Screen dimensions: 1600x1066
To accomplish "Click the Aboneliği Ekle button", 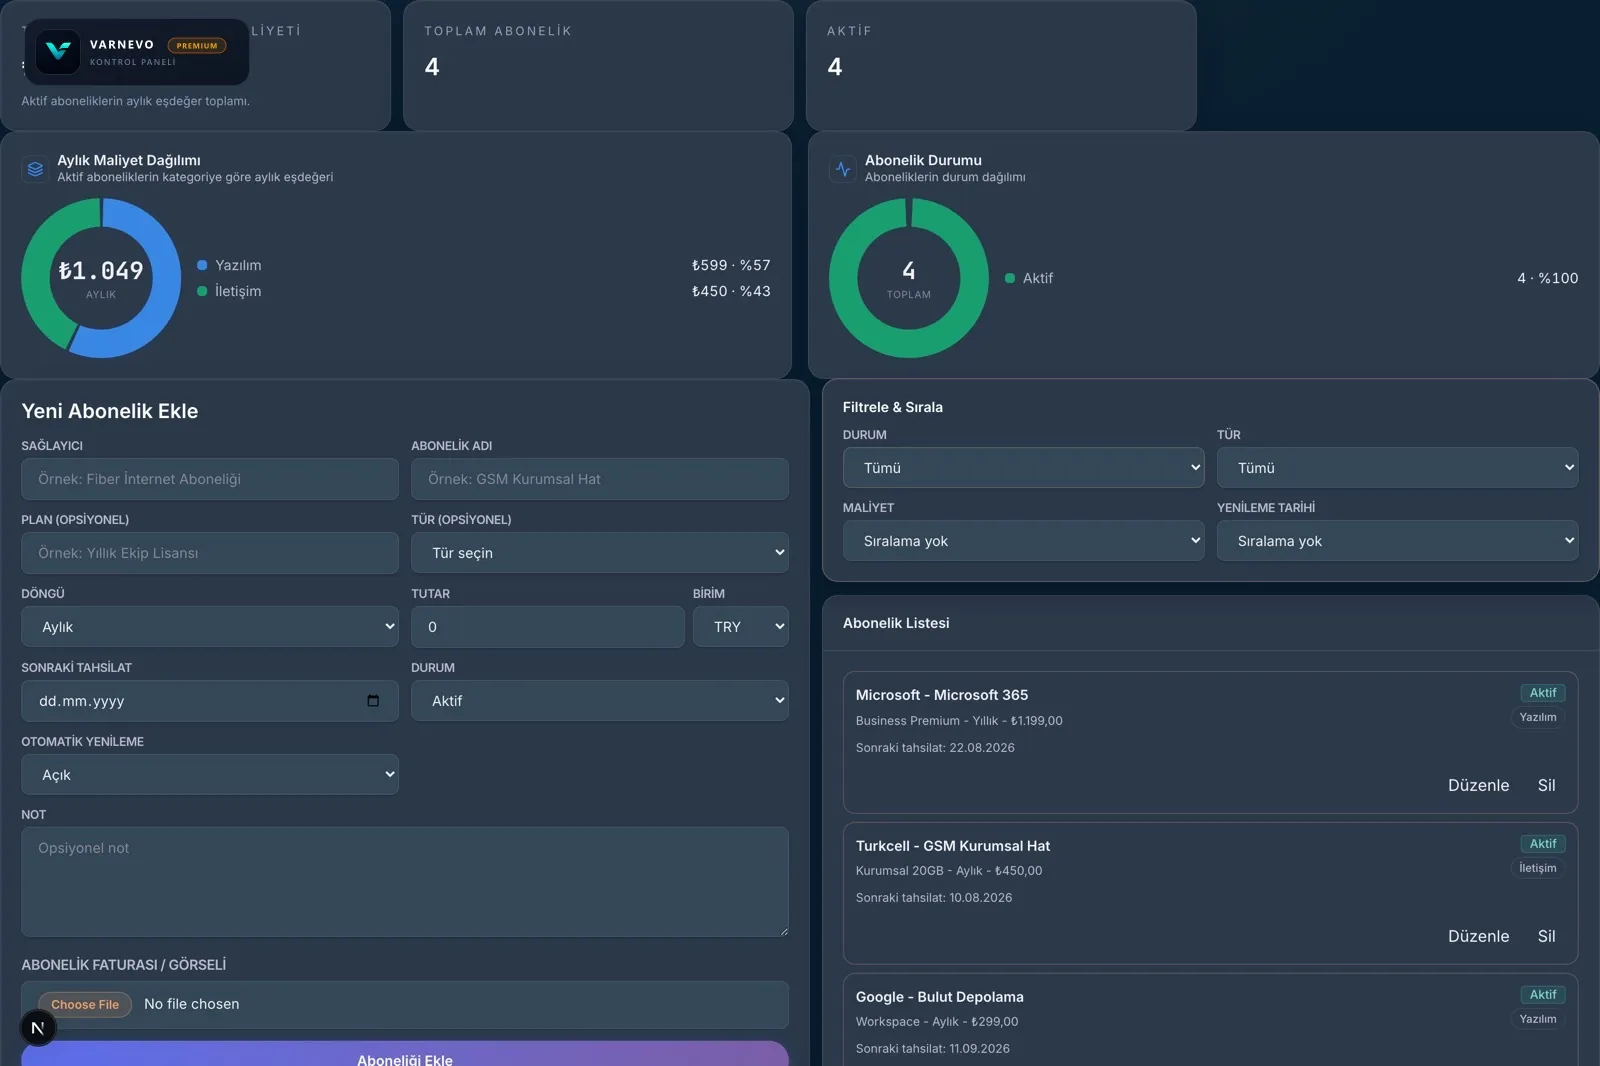I will click(405, 1055).
